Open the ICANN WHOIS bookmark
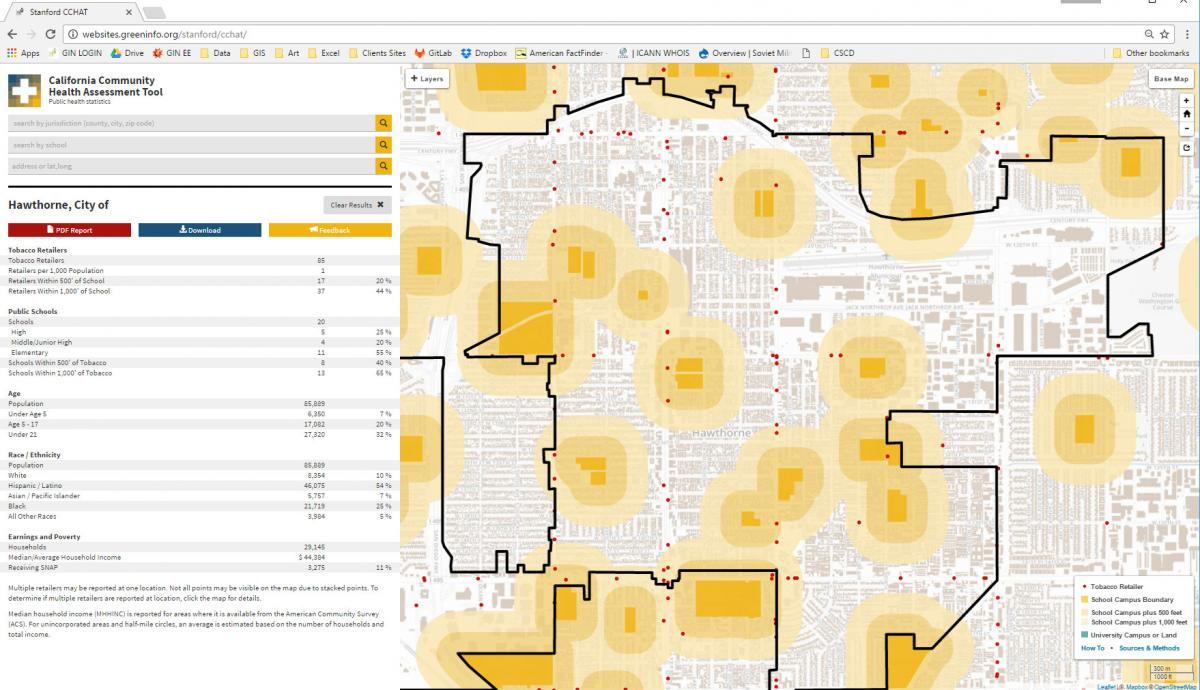The width and height of the screenshot is (1200, 690). click(654, 53)
